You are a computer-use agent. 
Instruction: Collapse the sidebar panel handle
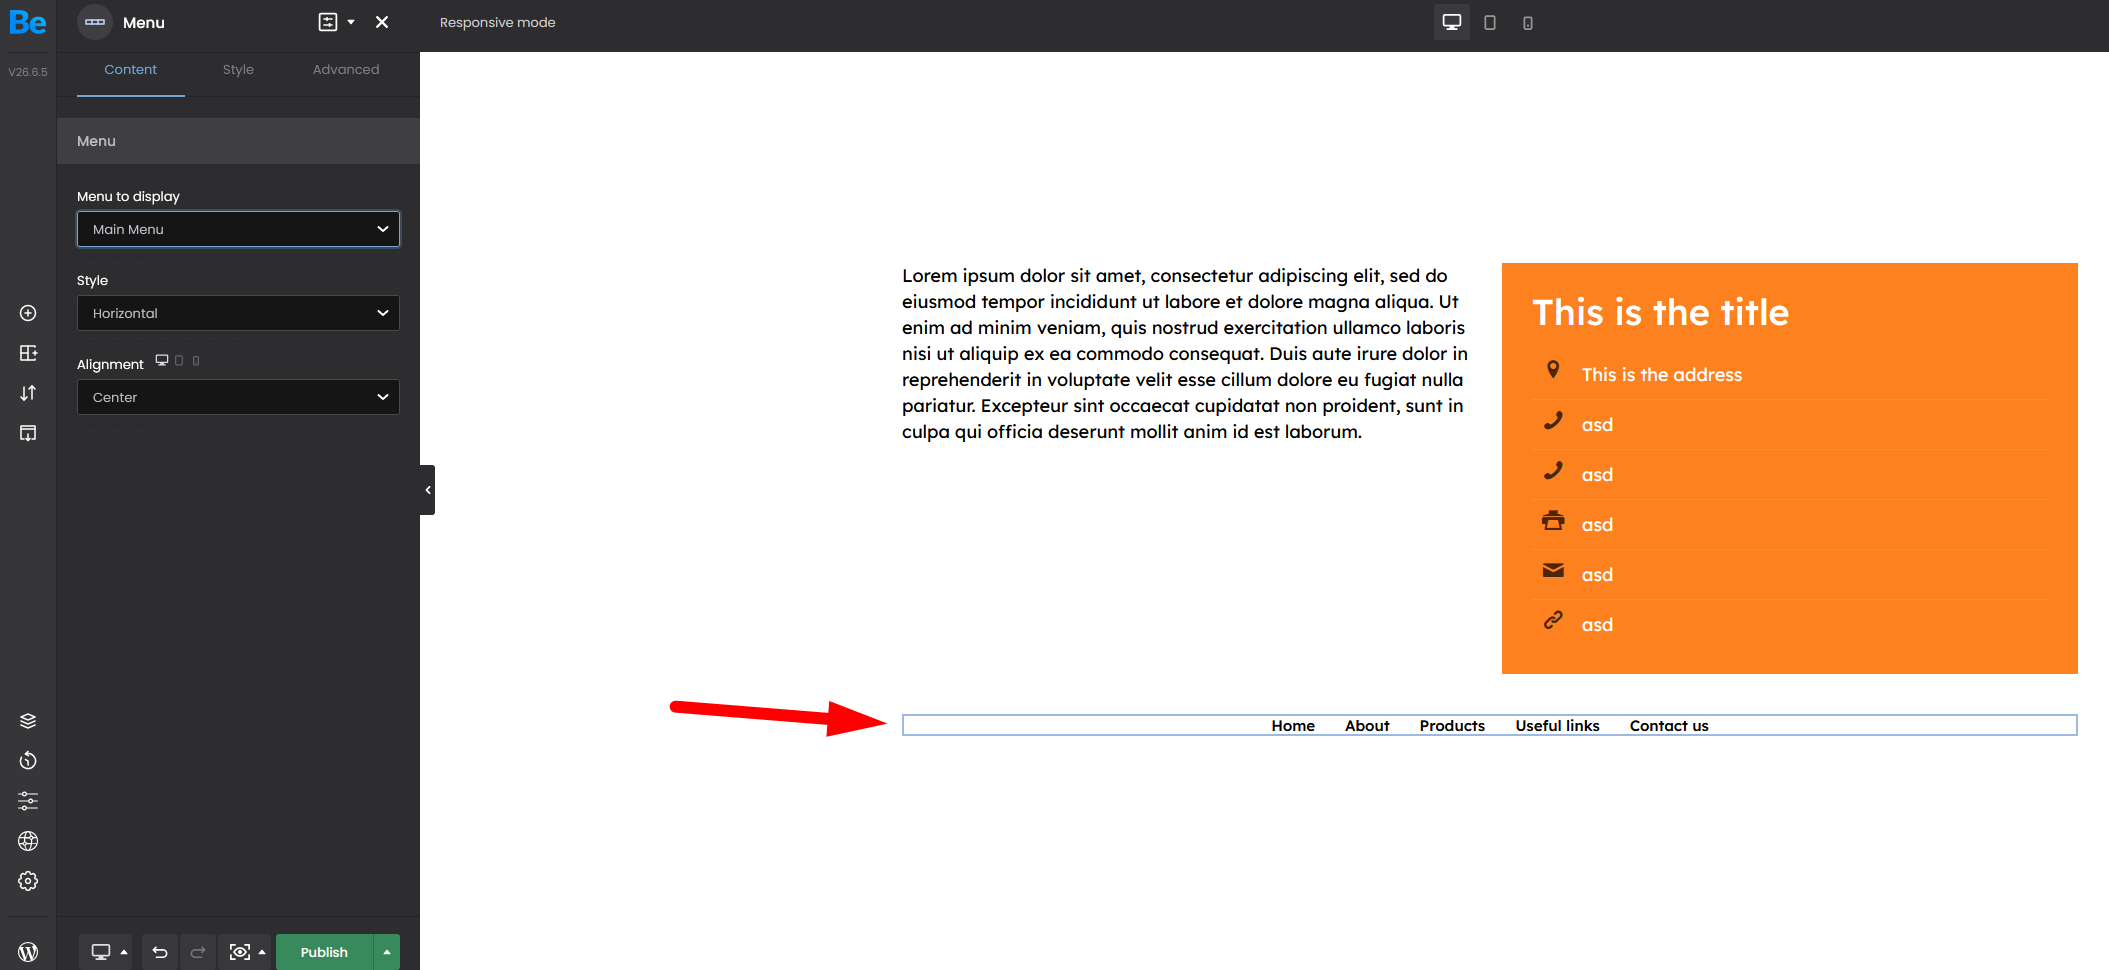428,490
